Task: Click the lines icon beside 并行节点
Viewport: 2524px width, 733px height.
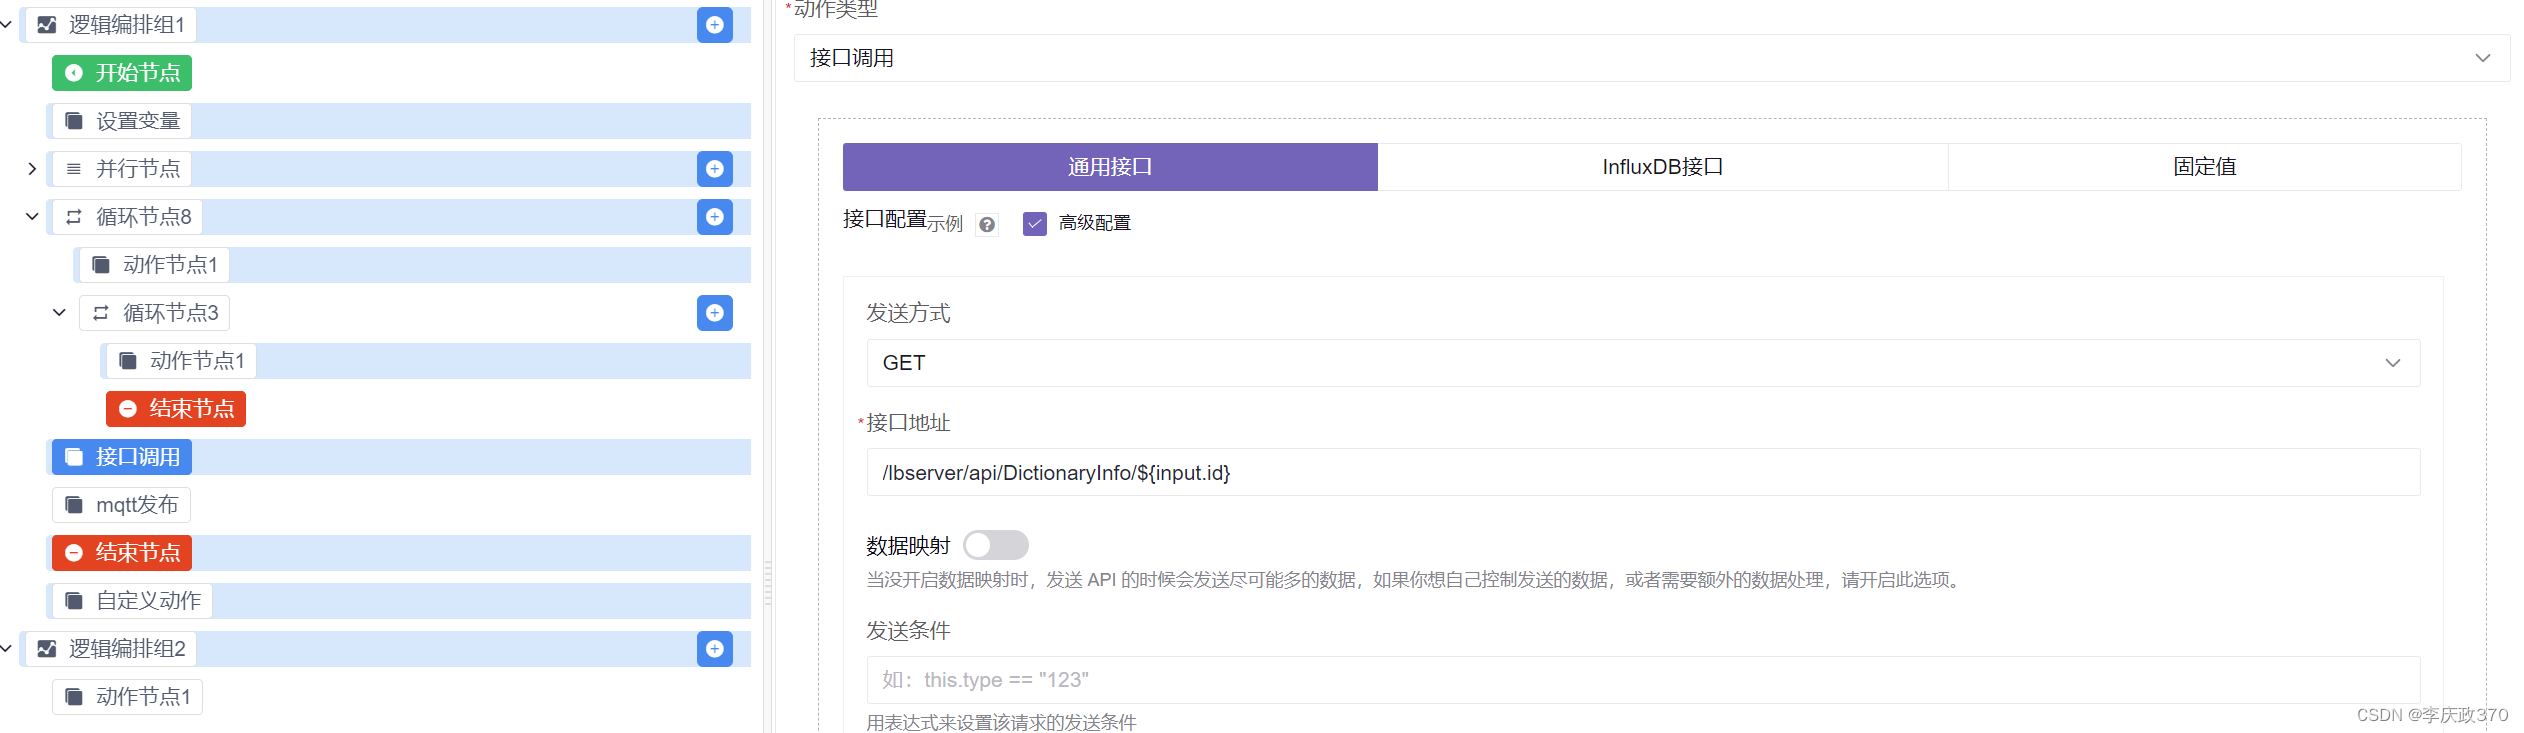Action: coord(74,169)
